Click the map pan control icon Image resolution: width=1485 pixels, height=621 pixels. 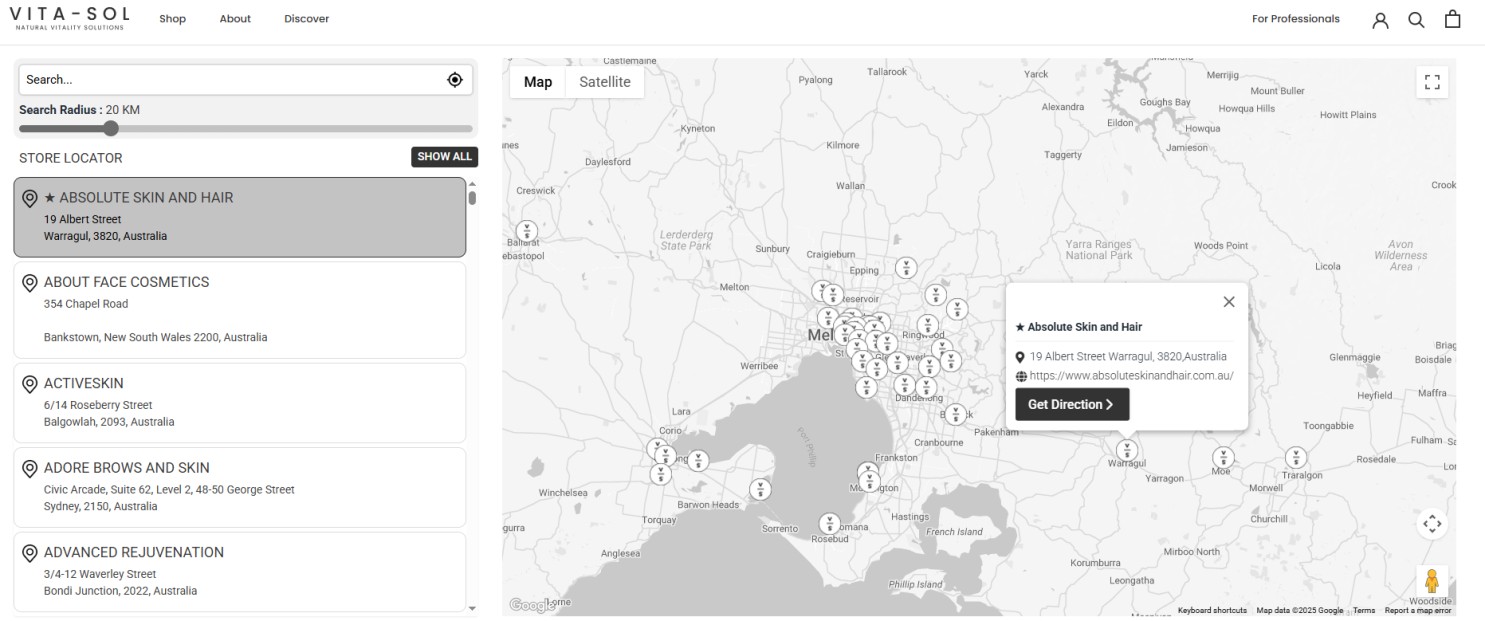tap(1432, 524)
